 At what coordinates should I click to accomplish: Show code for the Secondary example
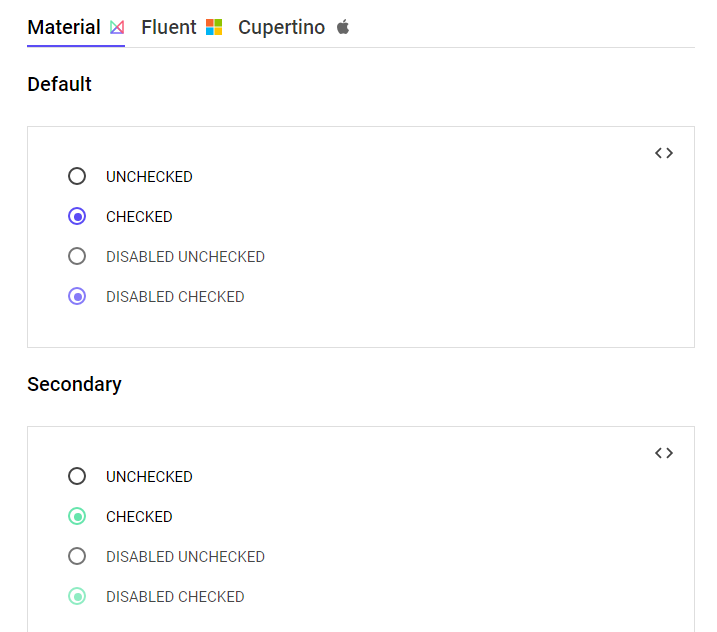click(x=664, y=453)
